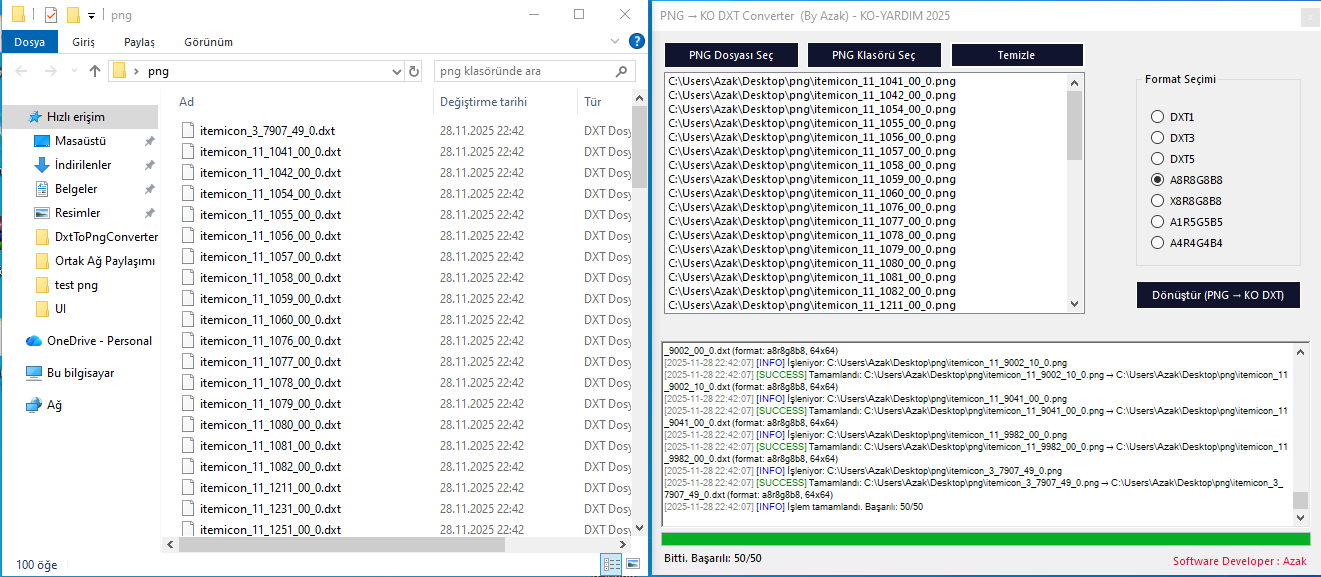
Task: Switch to details view icon in status bar
Action: point(610,564)
